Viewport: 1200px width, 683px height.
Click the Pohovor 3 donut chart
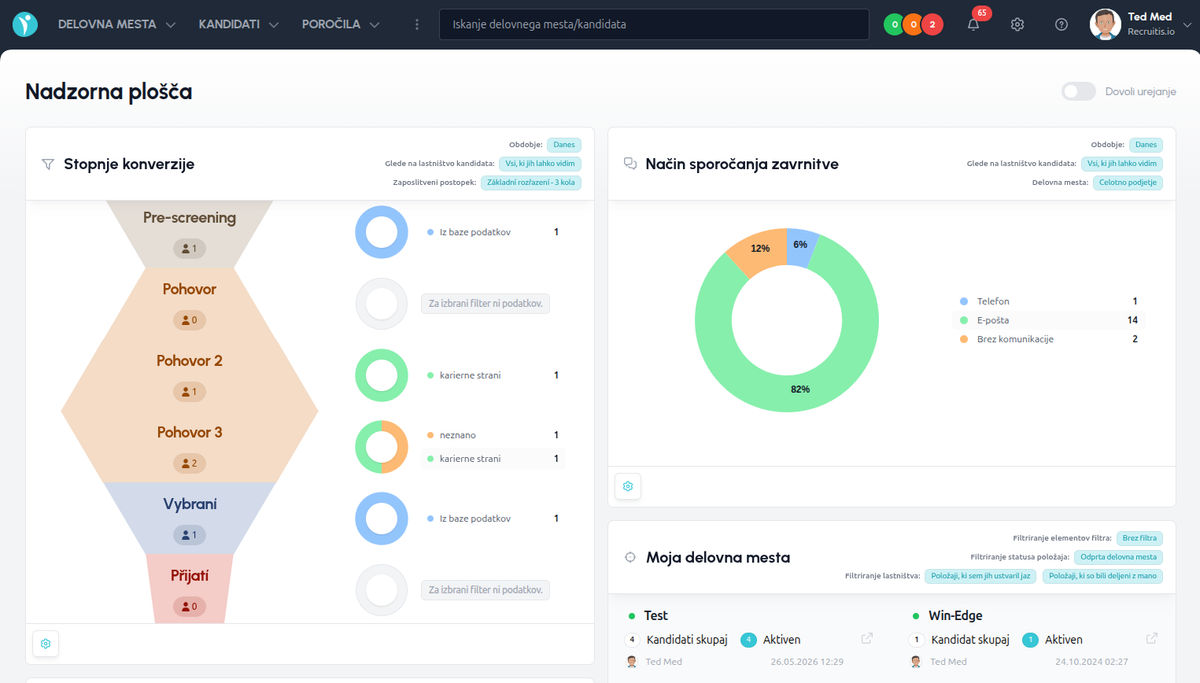coord(381,447)
